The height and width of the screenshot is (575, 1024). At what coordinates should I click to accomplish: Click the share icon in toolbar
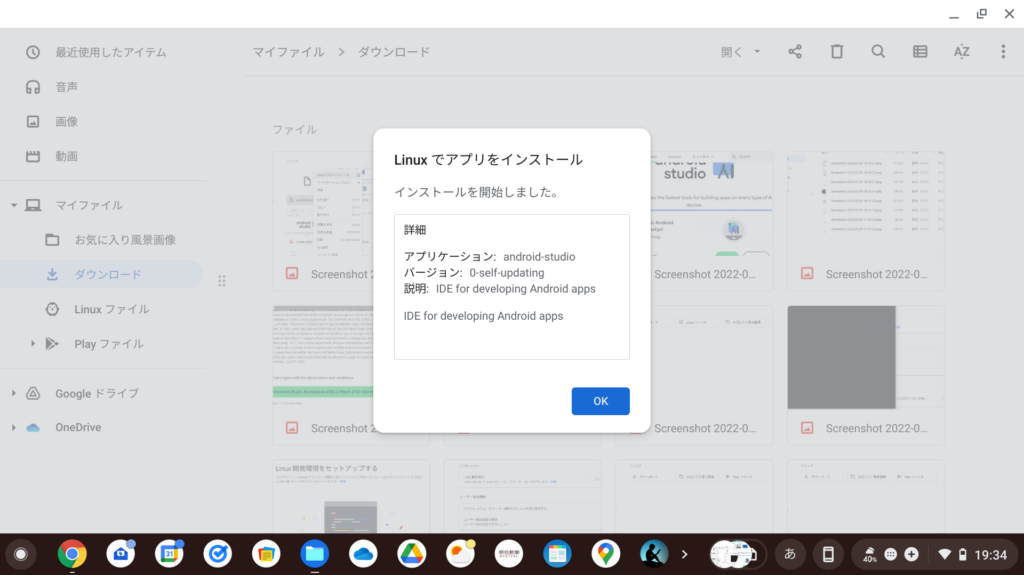(x=795, y=52)
